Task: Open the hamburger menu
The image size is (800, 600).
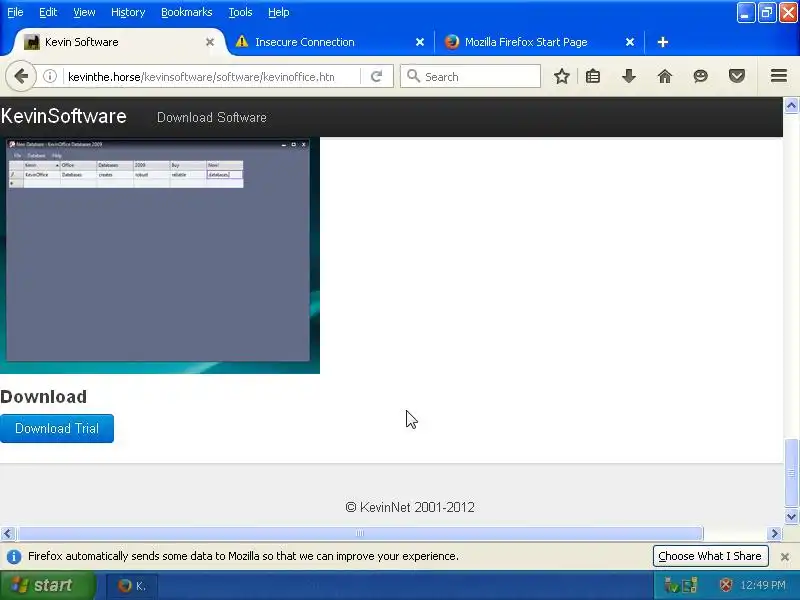Action: click(779, 77)
